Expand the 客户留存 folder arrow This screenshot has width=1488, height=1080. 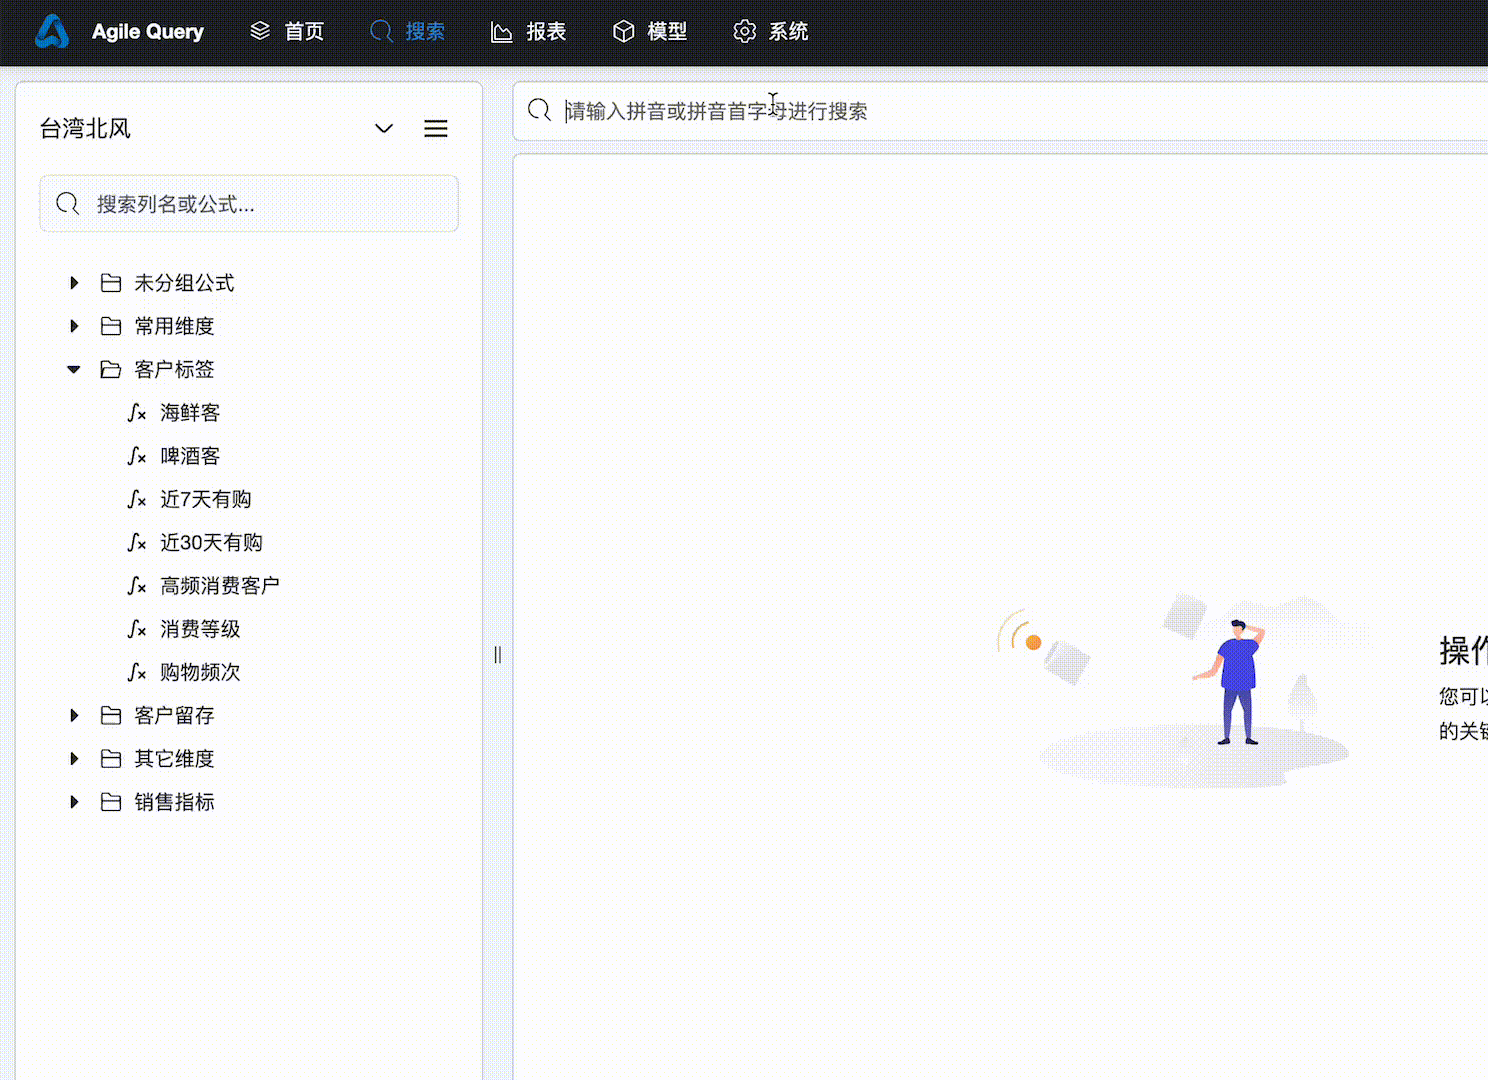pos(74,715)
